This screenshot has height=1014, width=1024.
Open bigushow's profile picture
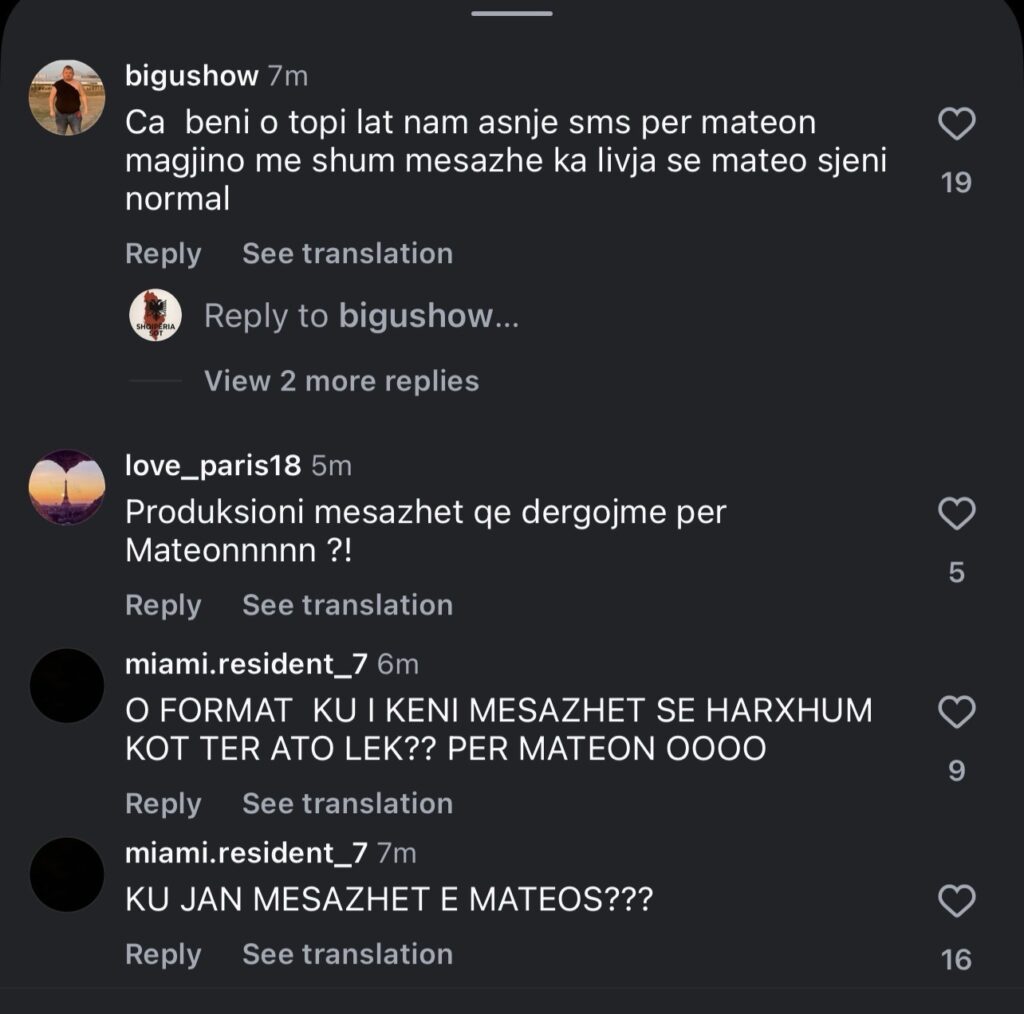click(x=67, y=97)
